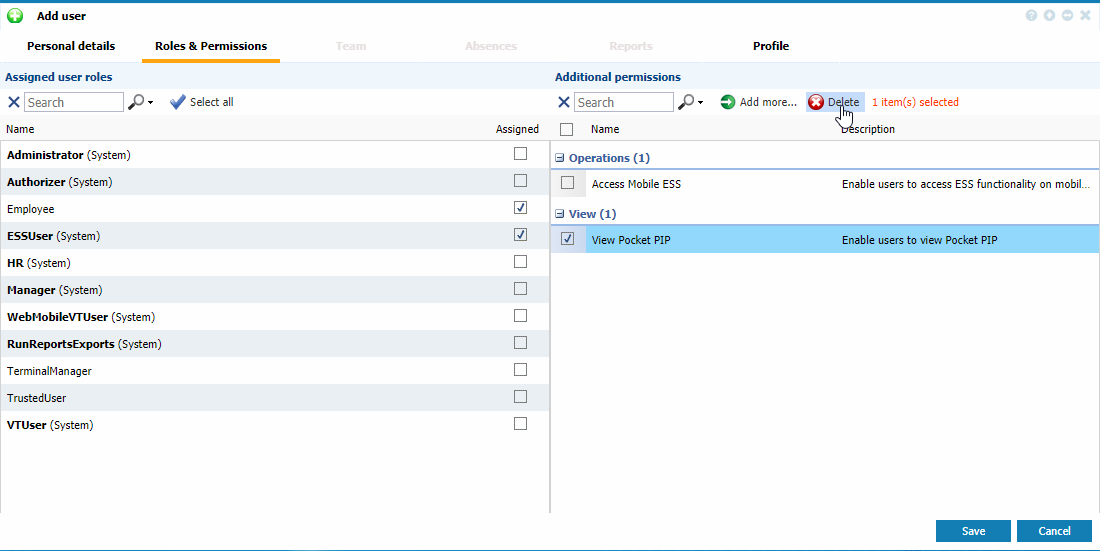Image resolution: width=1100 pixels, height=551 pixels.
Task: Clear the search in Assigned user roles
Action: pyautogui.click(x=14, y=102)
